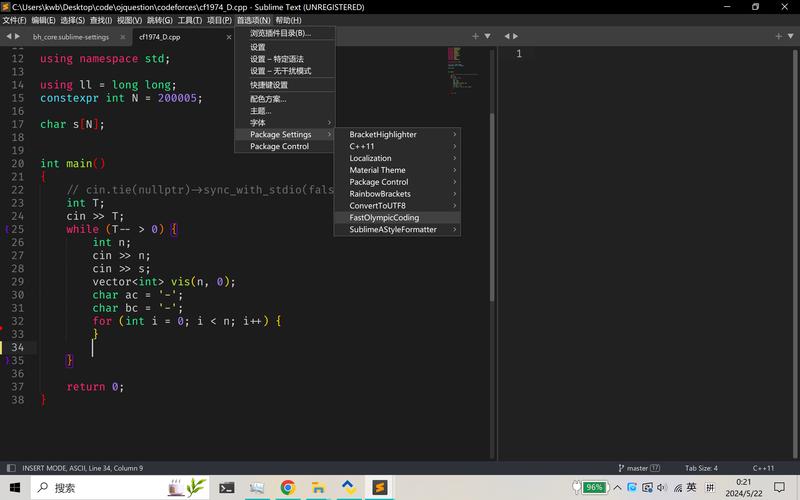The width and height of the screenshot is (800, 500).
Task: Open the terminal icon in the taskbar
Action: [x=227, y=487]
